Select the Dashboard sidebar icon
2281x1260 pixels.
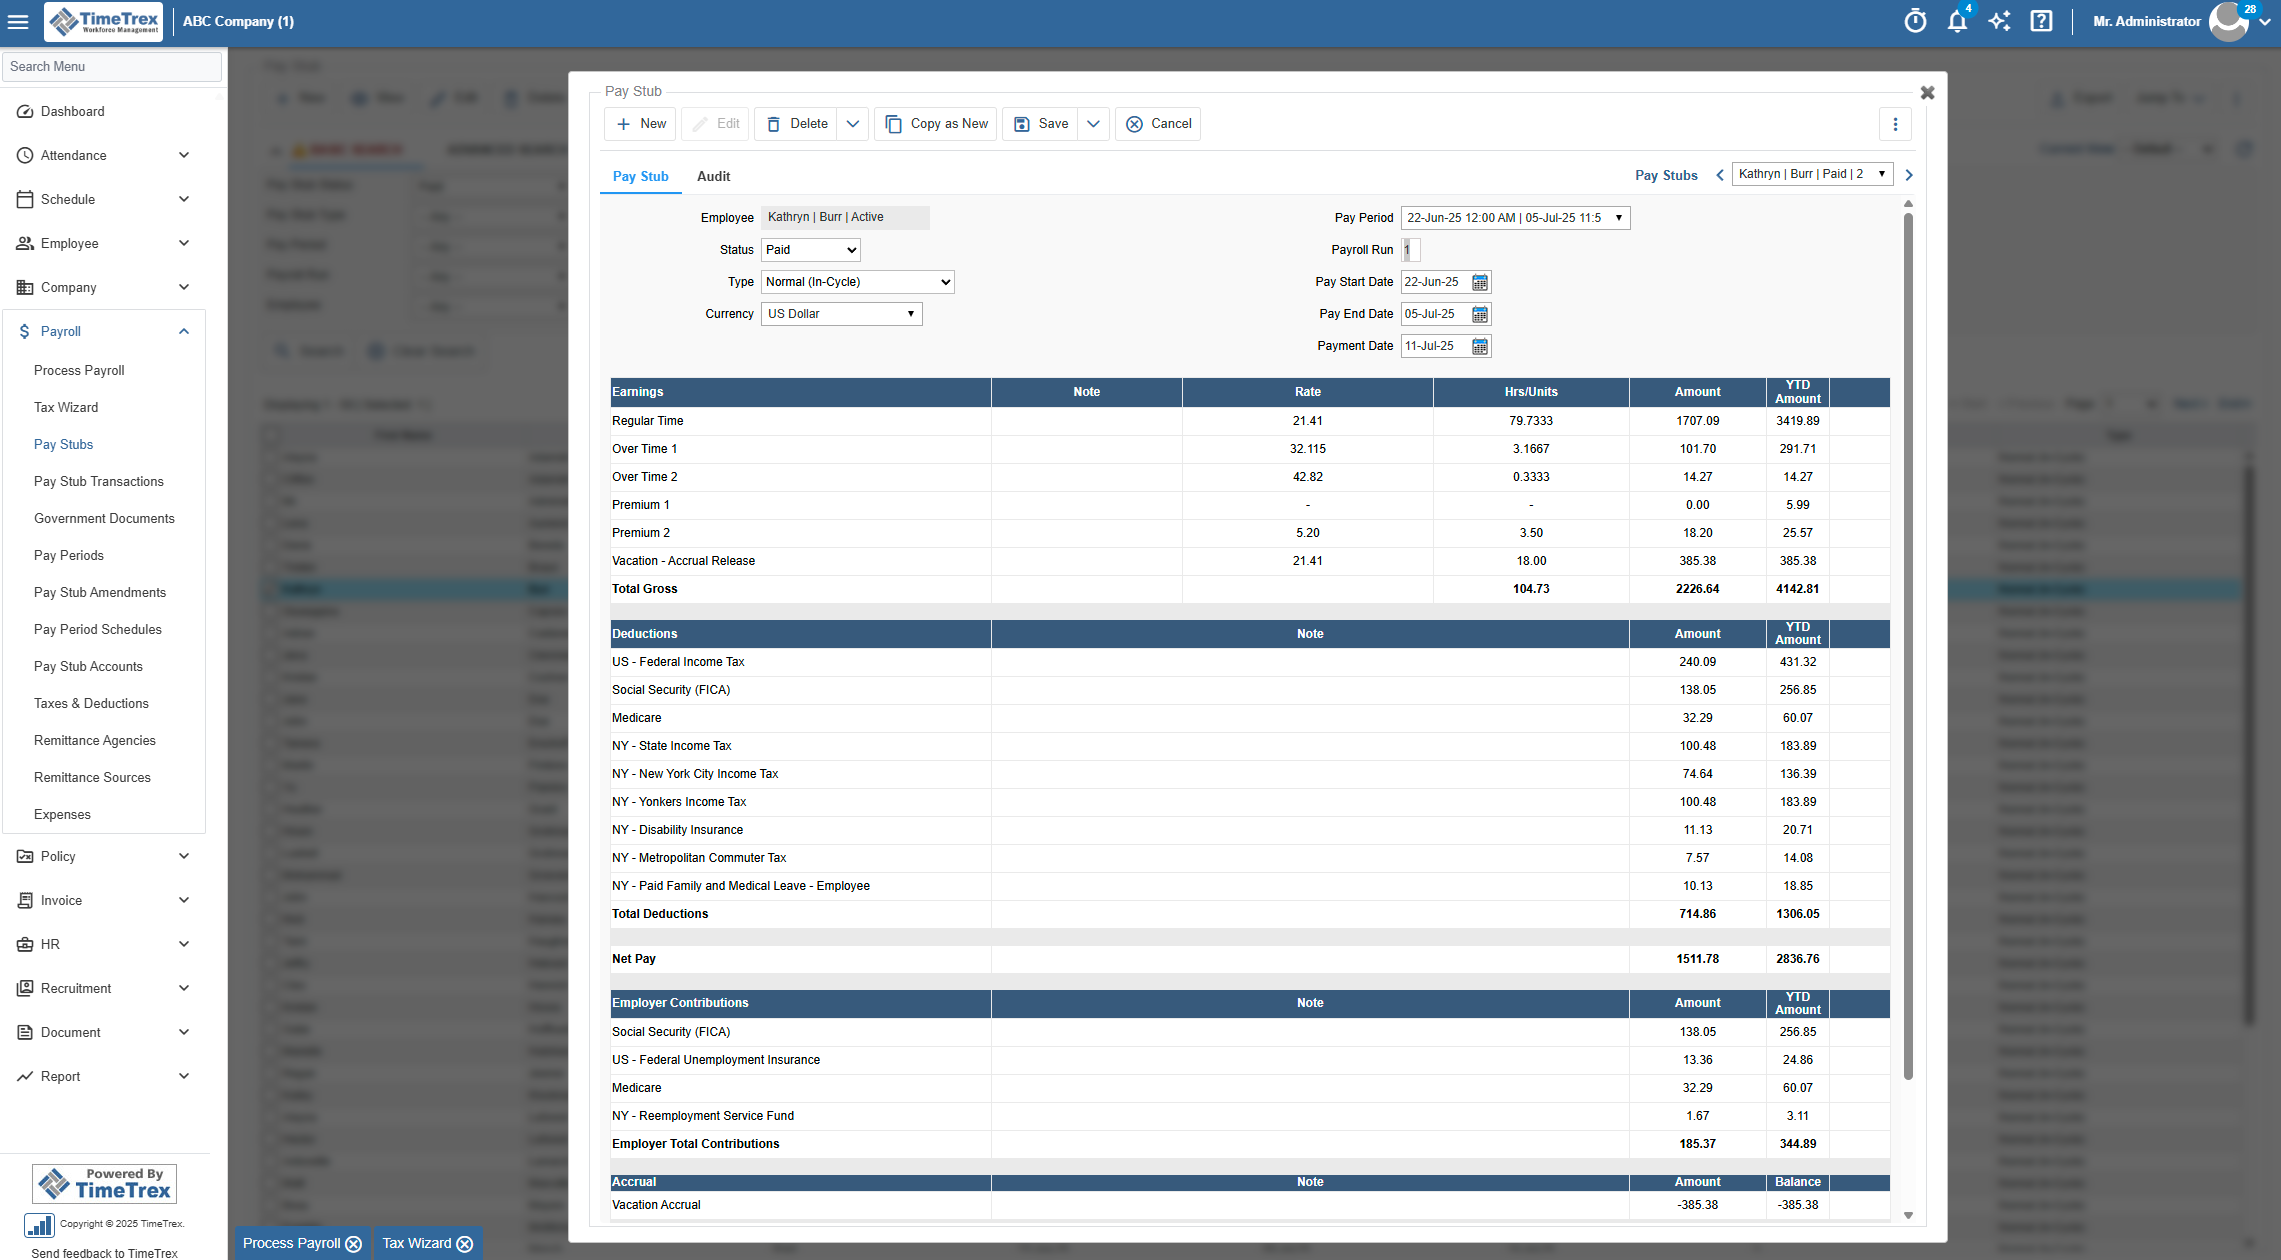pyautogui.click(x=25, y=111)
